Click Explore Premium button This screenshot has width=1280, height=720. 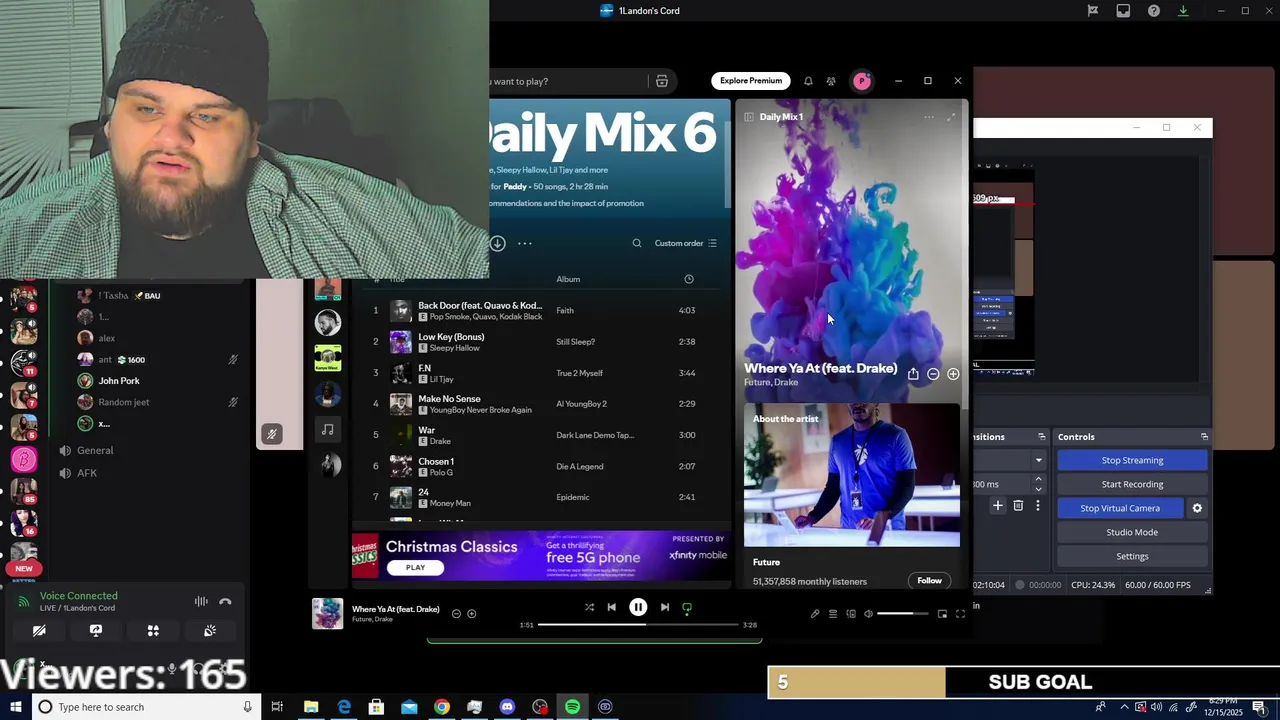pos(751,81)
